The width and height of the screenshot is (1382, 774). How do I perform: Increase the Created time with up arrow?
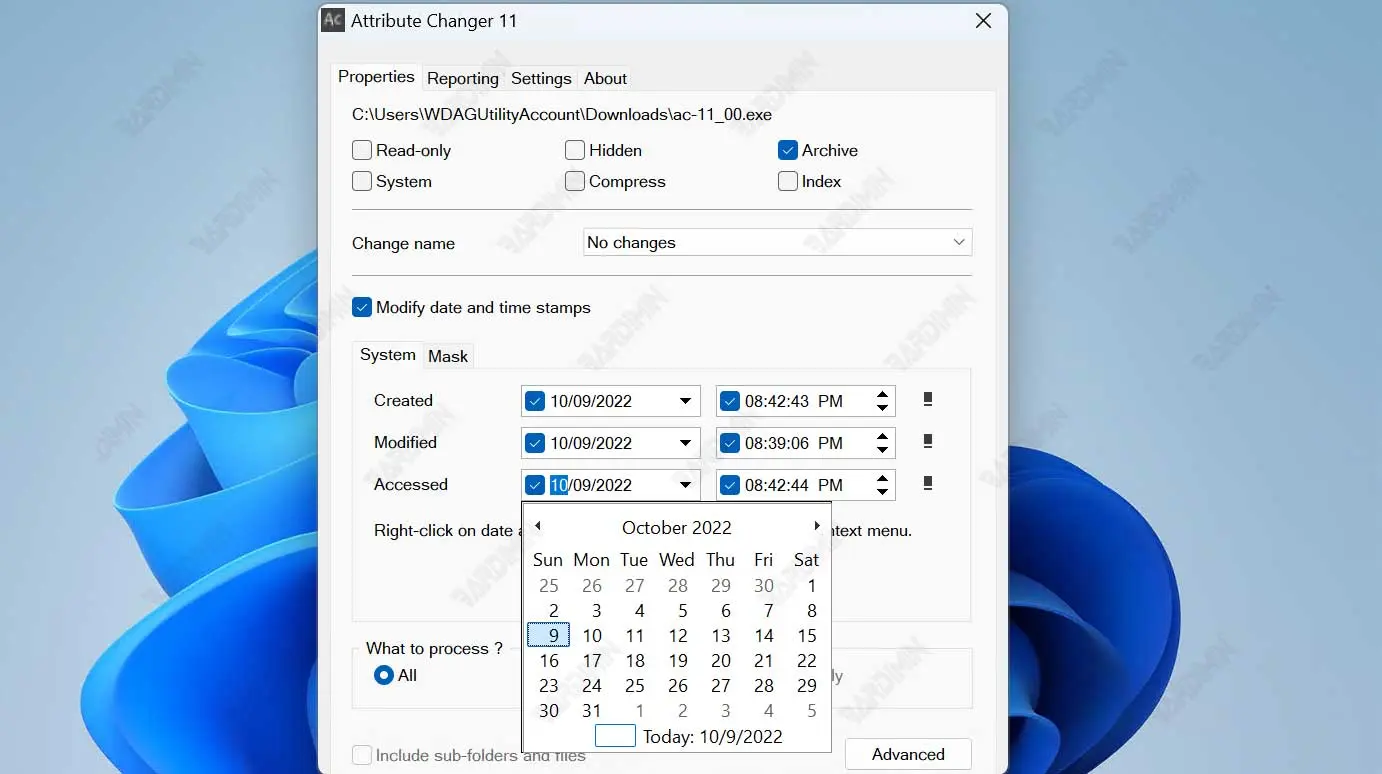click(882, 394)
